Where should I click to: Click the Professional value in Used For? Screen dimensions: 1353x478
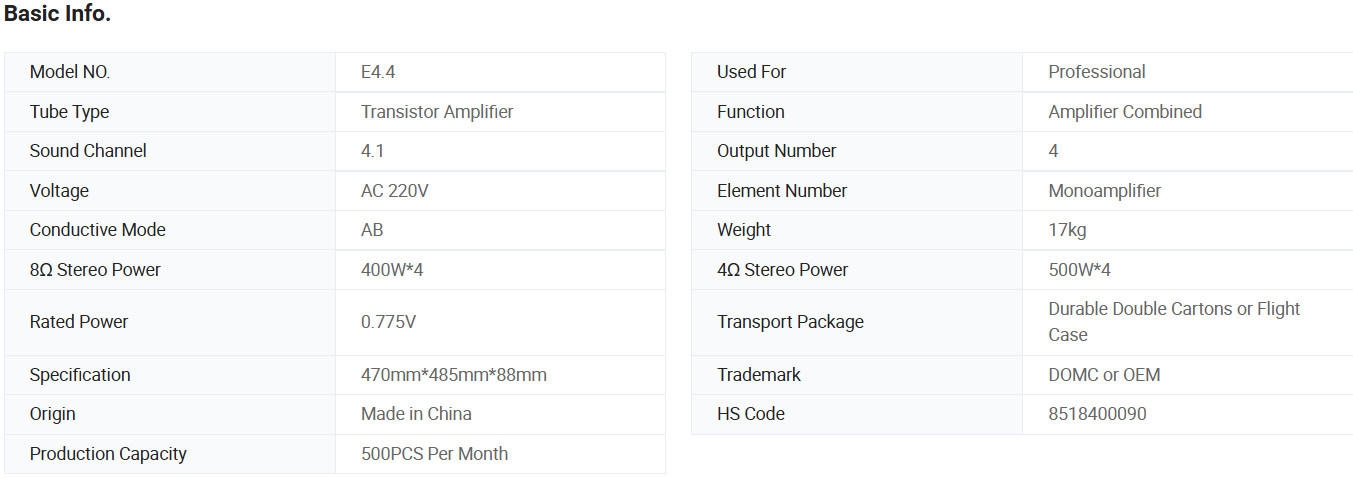[x=1097, y=72]
